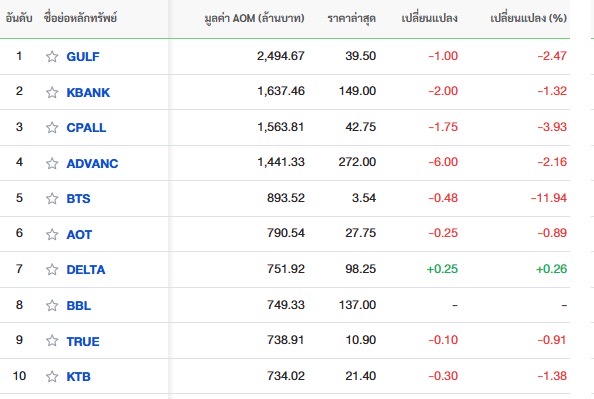Mark ADVANC with the star icon
Screen dimensions: 594x399
click(52, 163)
